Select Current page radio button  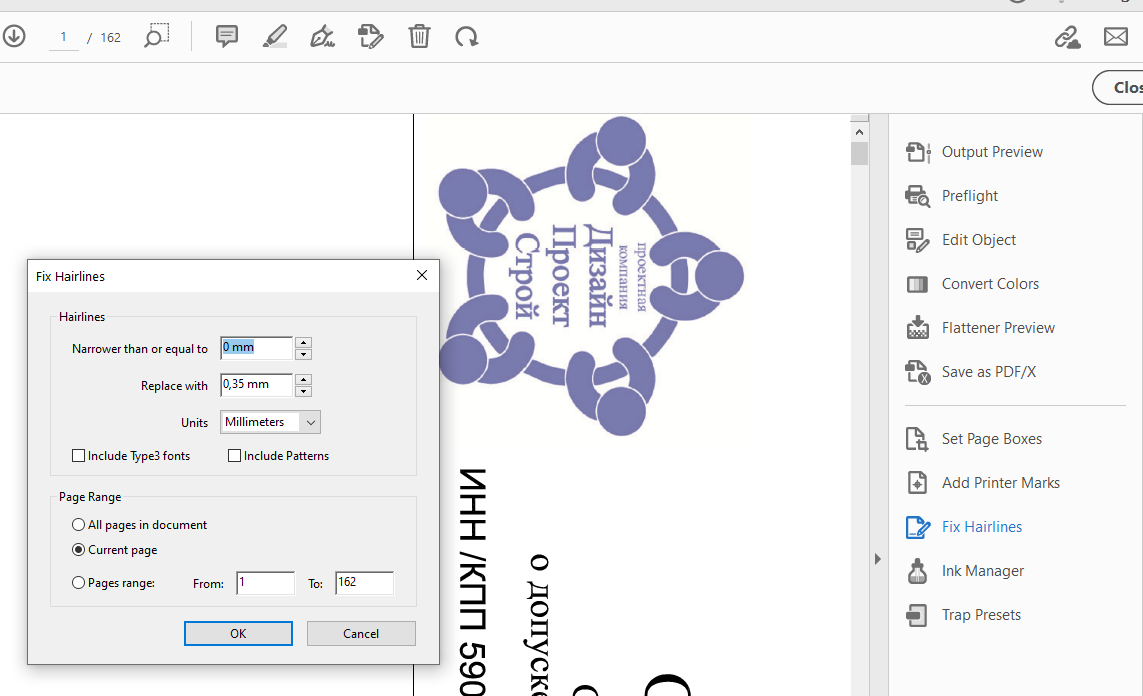point(78,550)
